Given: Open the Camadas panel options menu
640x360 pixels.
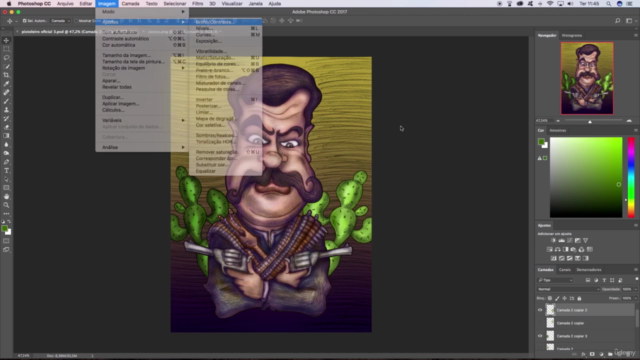Looking at the screenshot, I should [636, 269].
